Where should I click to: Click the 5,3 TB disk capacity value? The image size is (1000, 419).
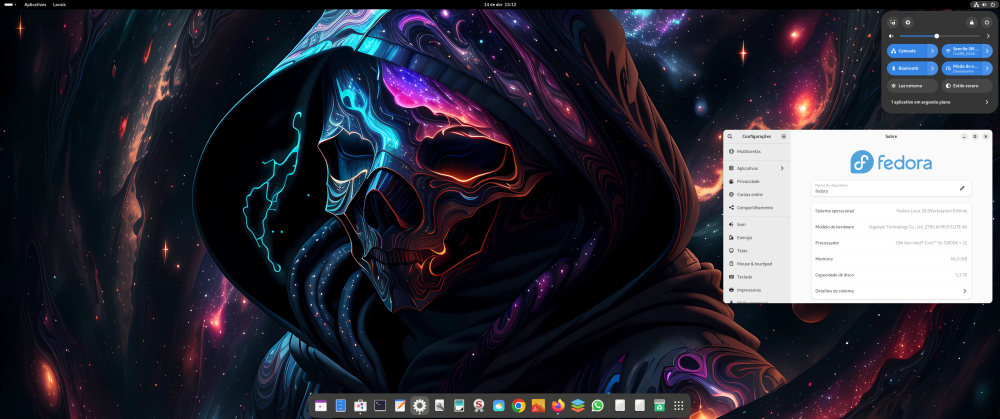[x=961, y=275]
